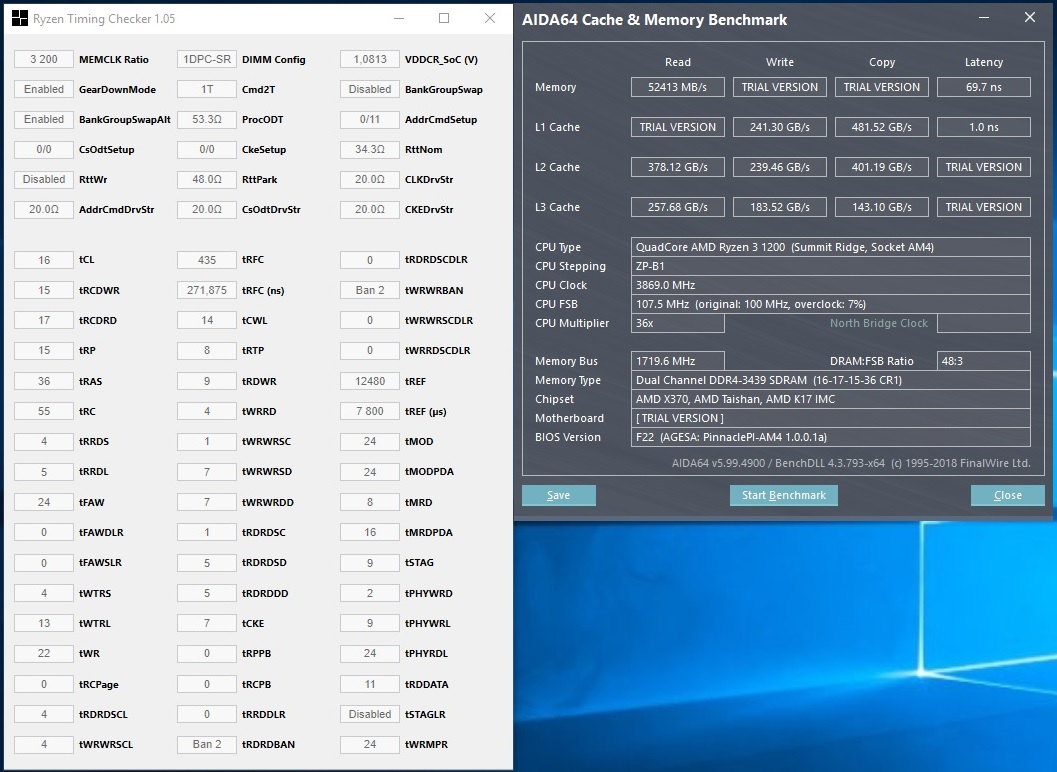
Task: Click the L3 Cache Read 257.68 GB/s cell
Action: (x=677, y=207)
